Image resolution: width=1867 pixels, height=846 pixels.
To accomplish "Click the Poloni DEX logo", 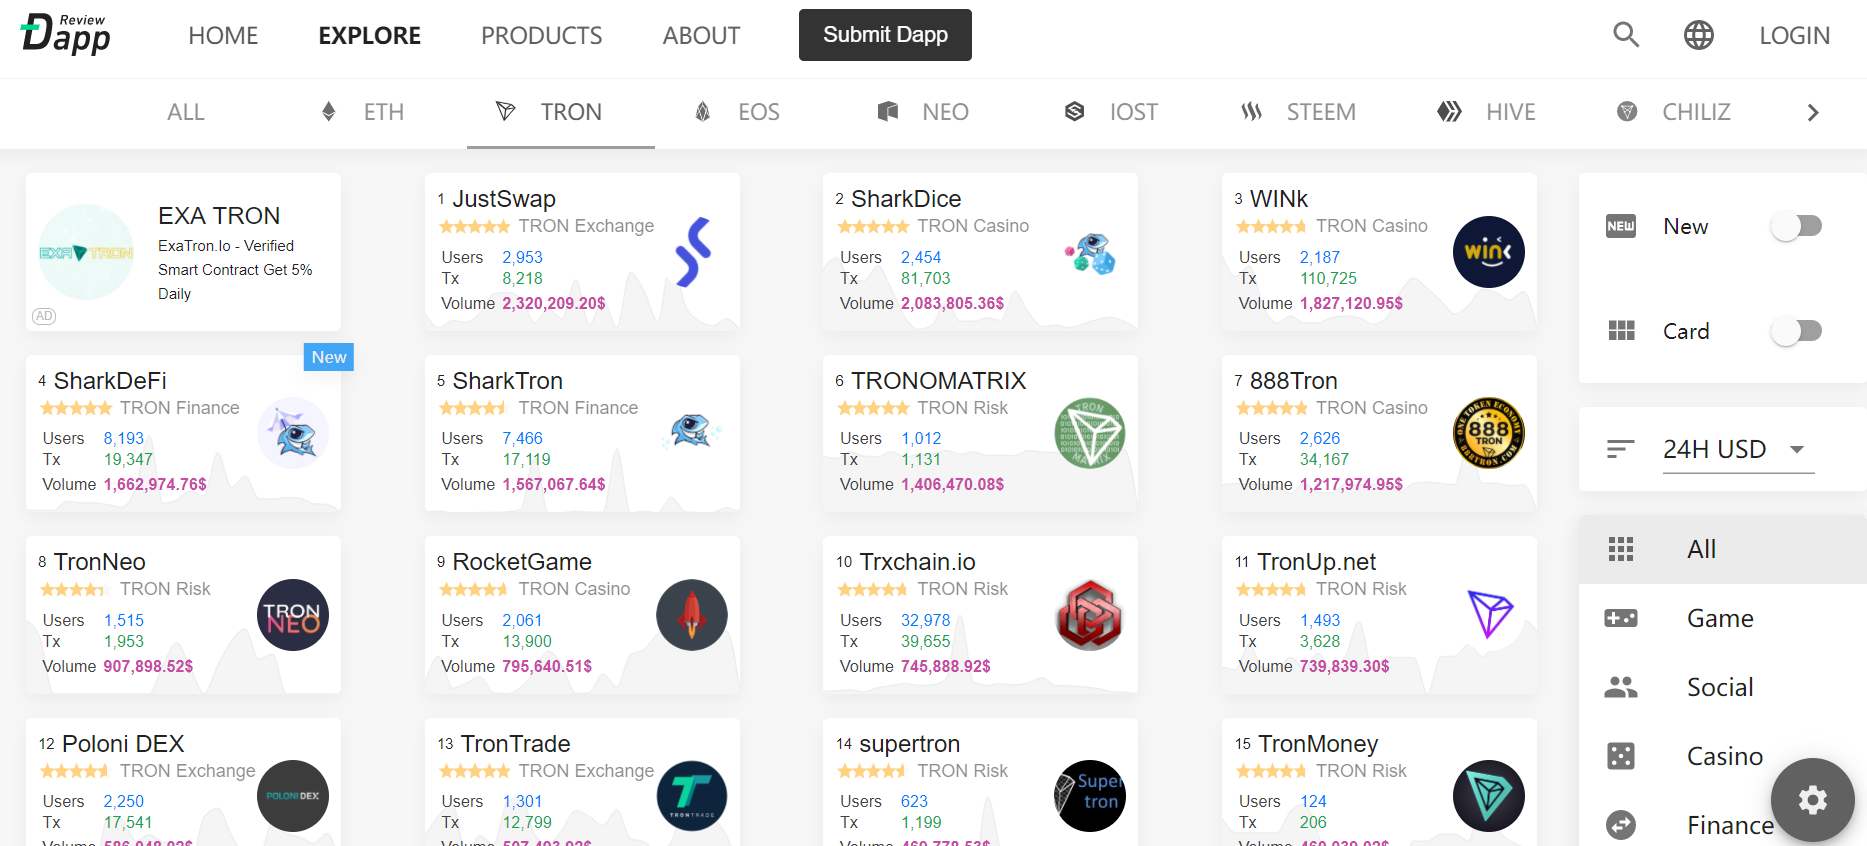I will [293, 796].
